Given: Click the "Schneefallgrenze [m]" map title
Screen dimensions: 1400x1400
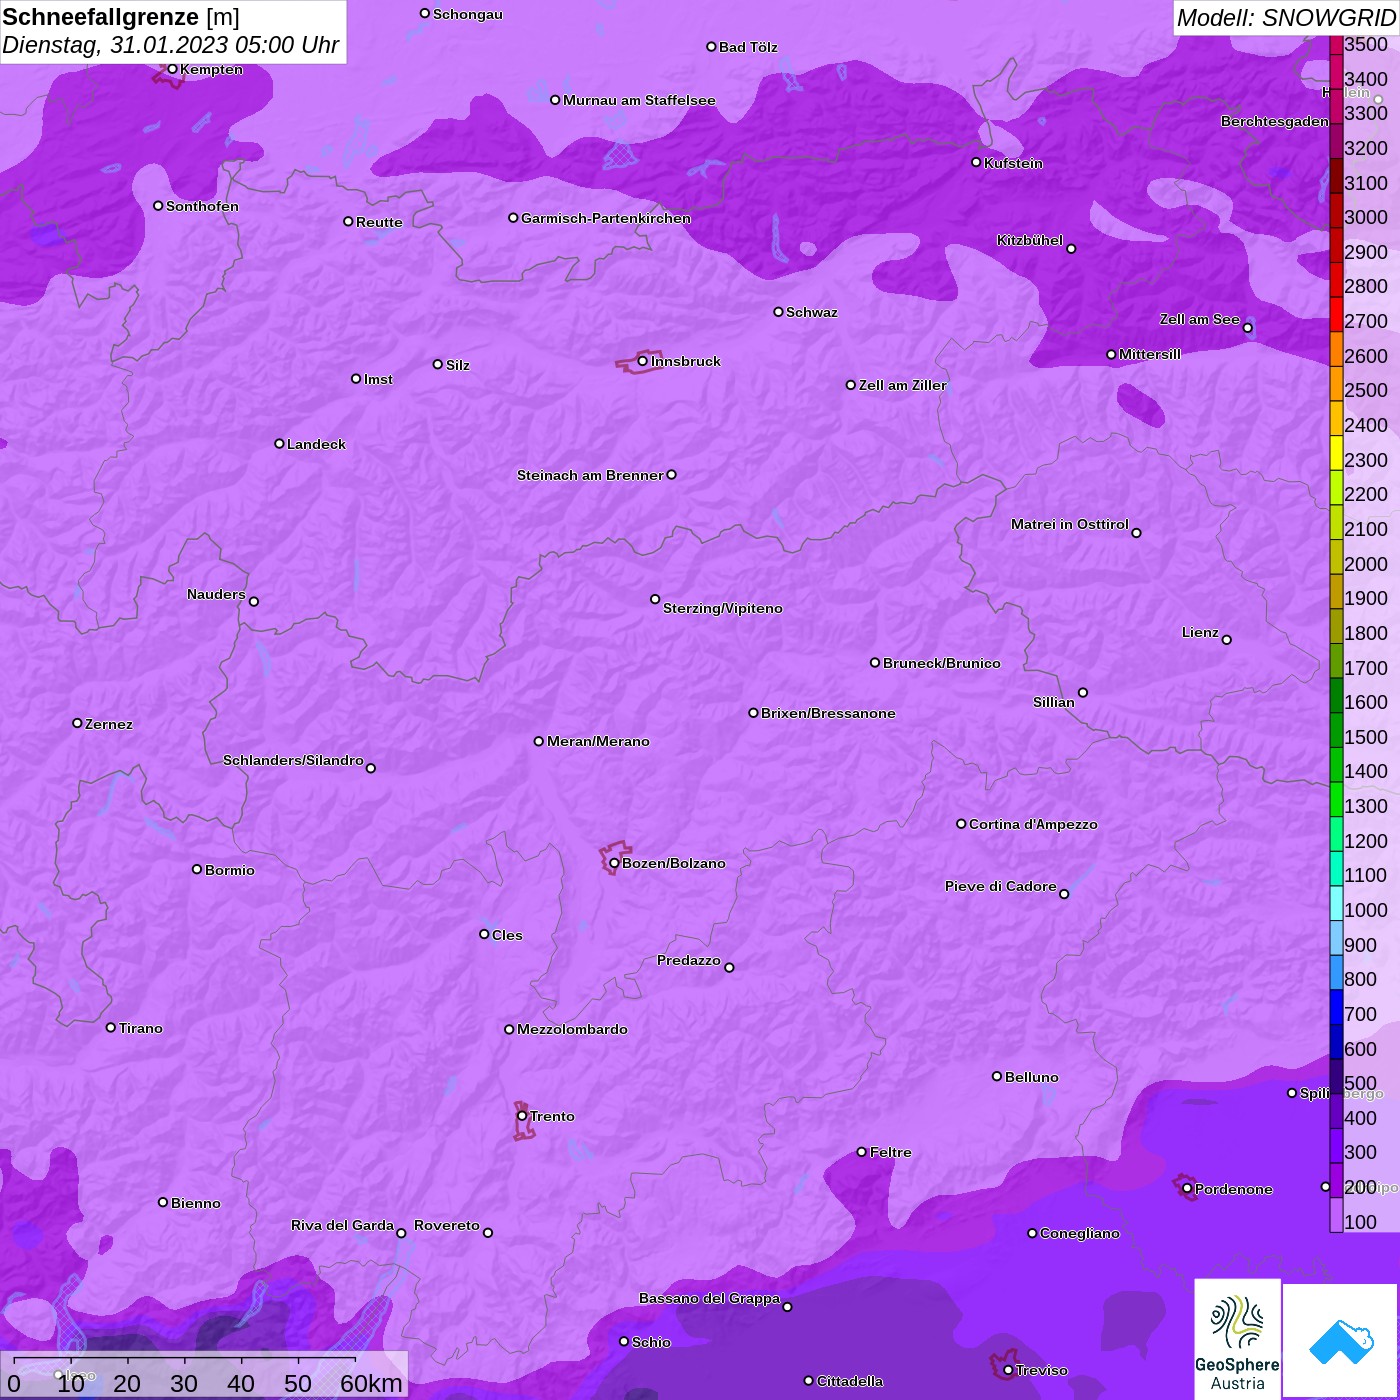Looking at the screenshot, I should tap(121, 17).
